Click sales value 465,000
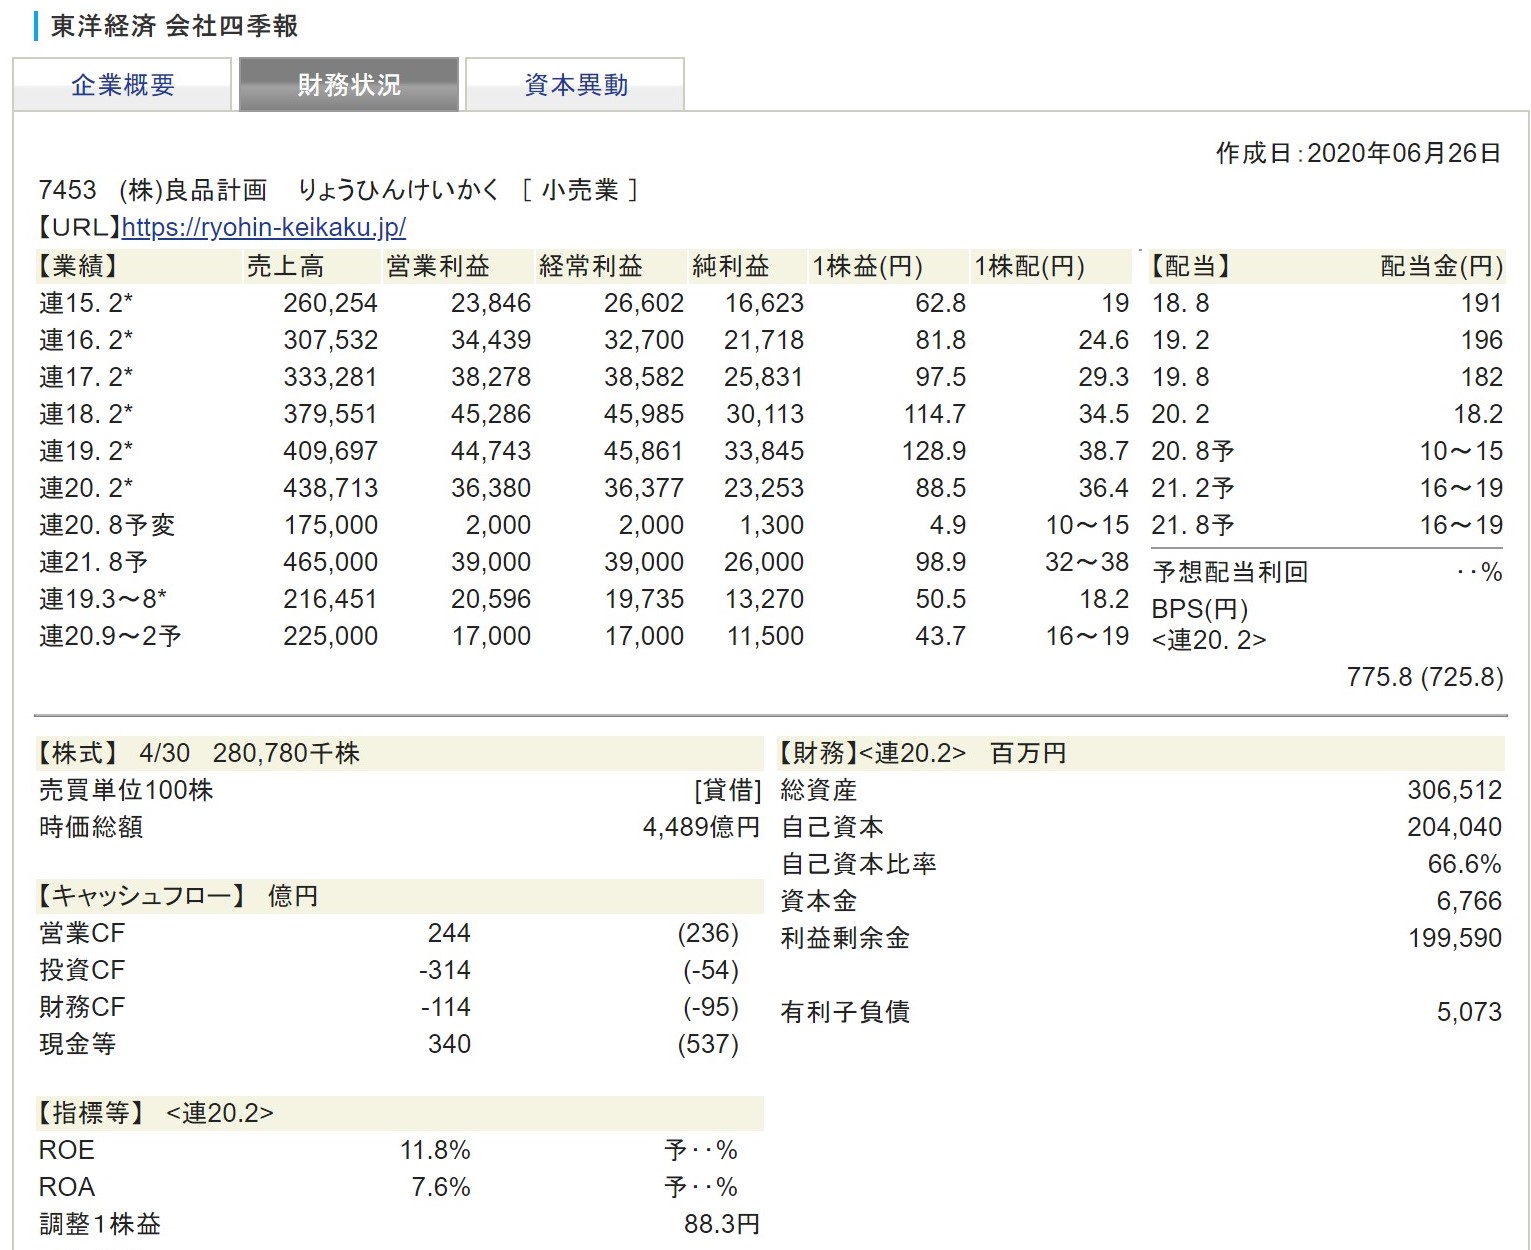This screenshot has width=1531, height=1250. [331, 562]
